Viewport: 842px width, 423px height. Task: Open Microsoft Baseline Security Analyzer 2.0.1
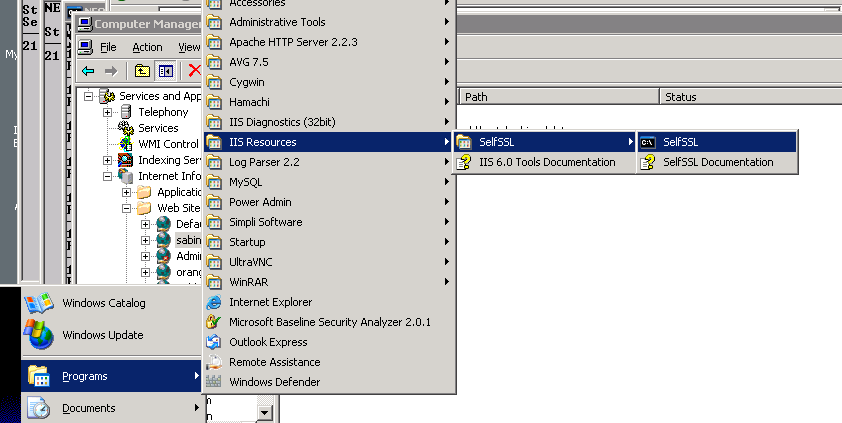[x=329, y=322]
